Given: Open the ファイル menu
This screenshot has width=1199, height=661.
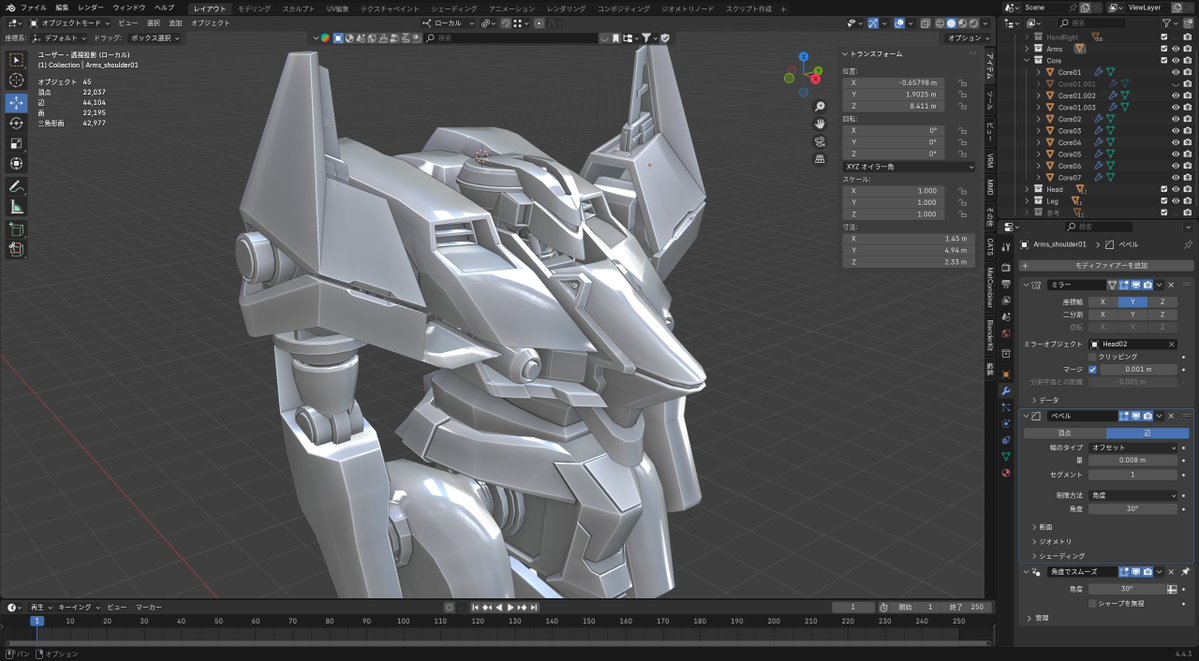Looking at the screenshot, I should 33,8.
